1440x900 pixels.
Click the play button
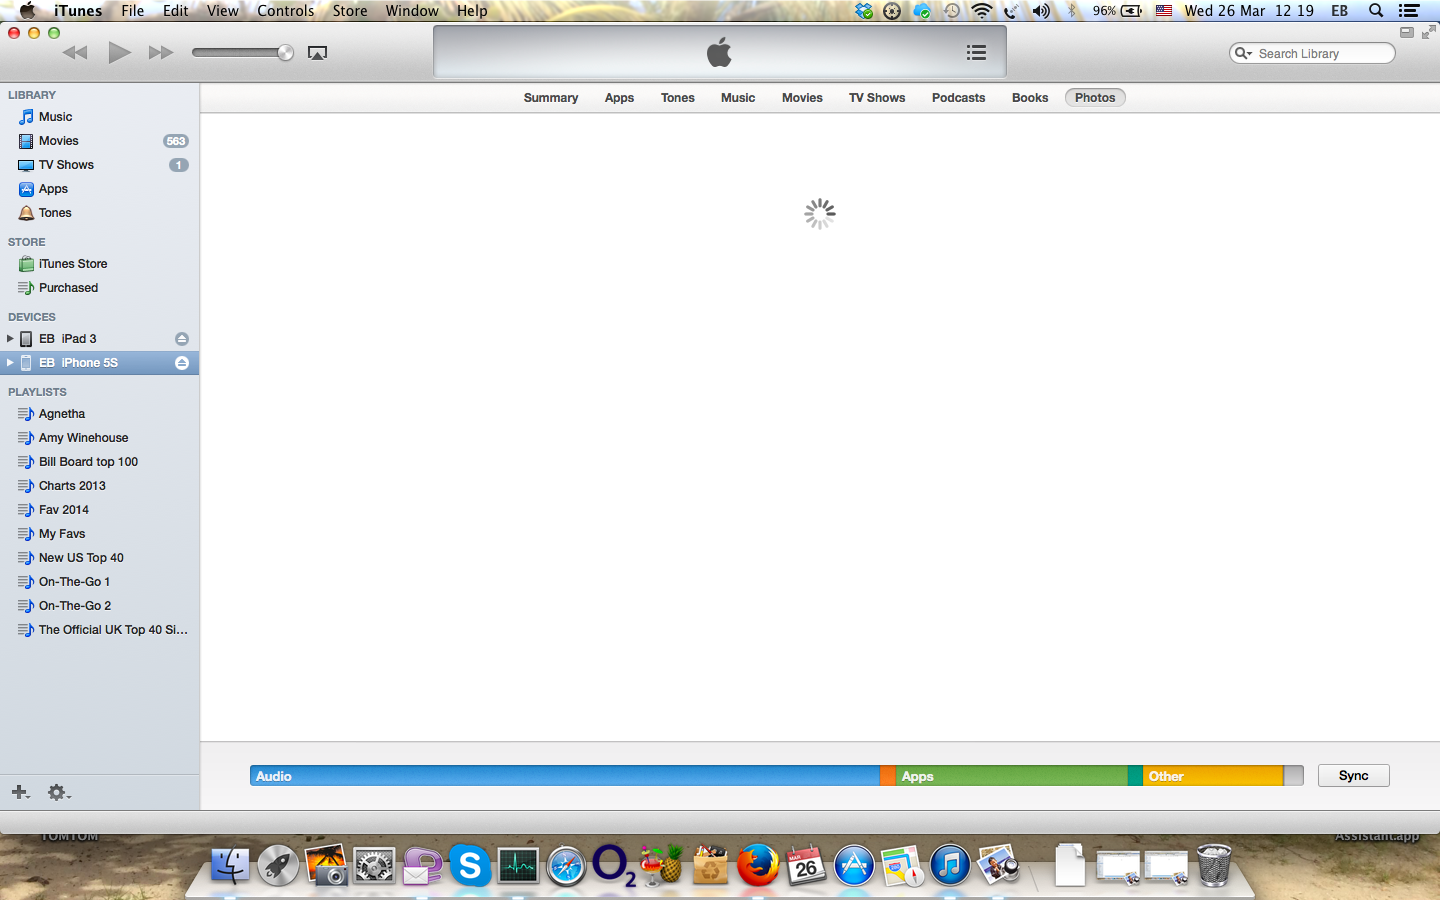coord(120,52)
